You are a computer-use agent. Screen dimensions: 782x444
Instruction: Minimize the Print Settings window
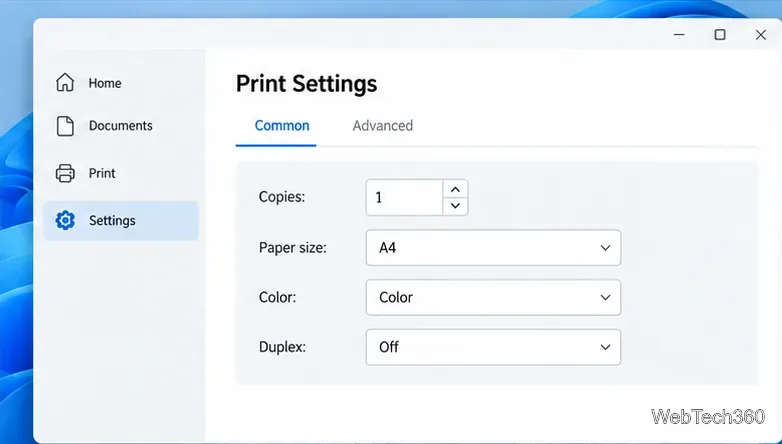679,34
